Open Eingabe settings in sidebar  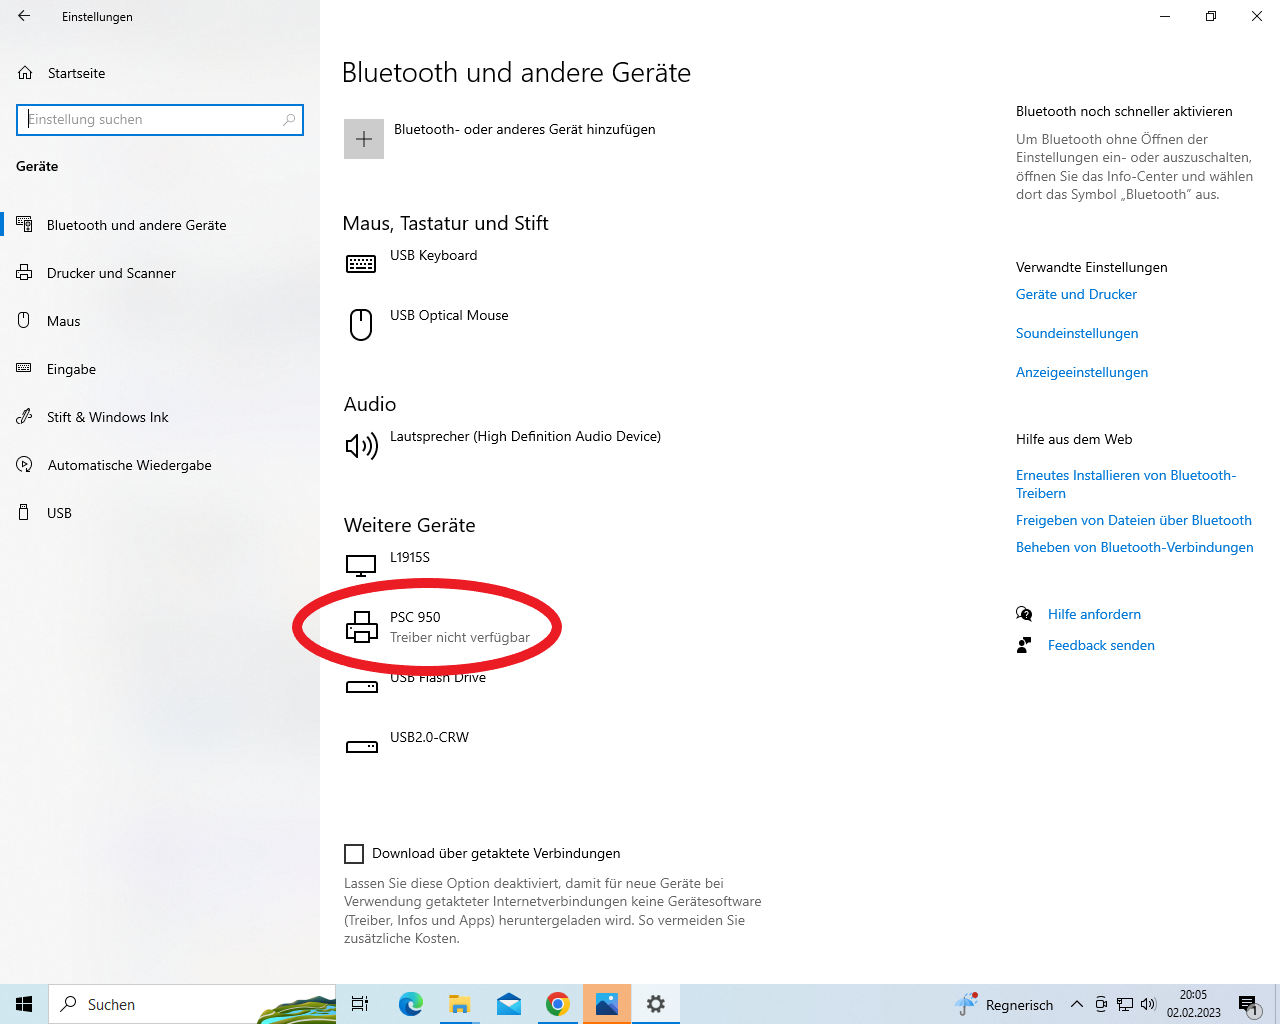click(71, 369)
